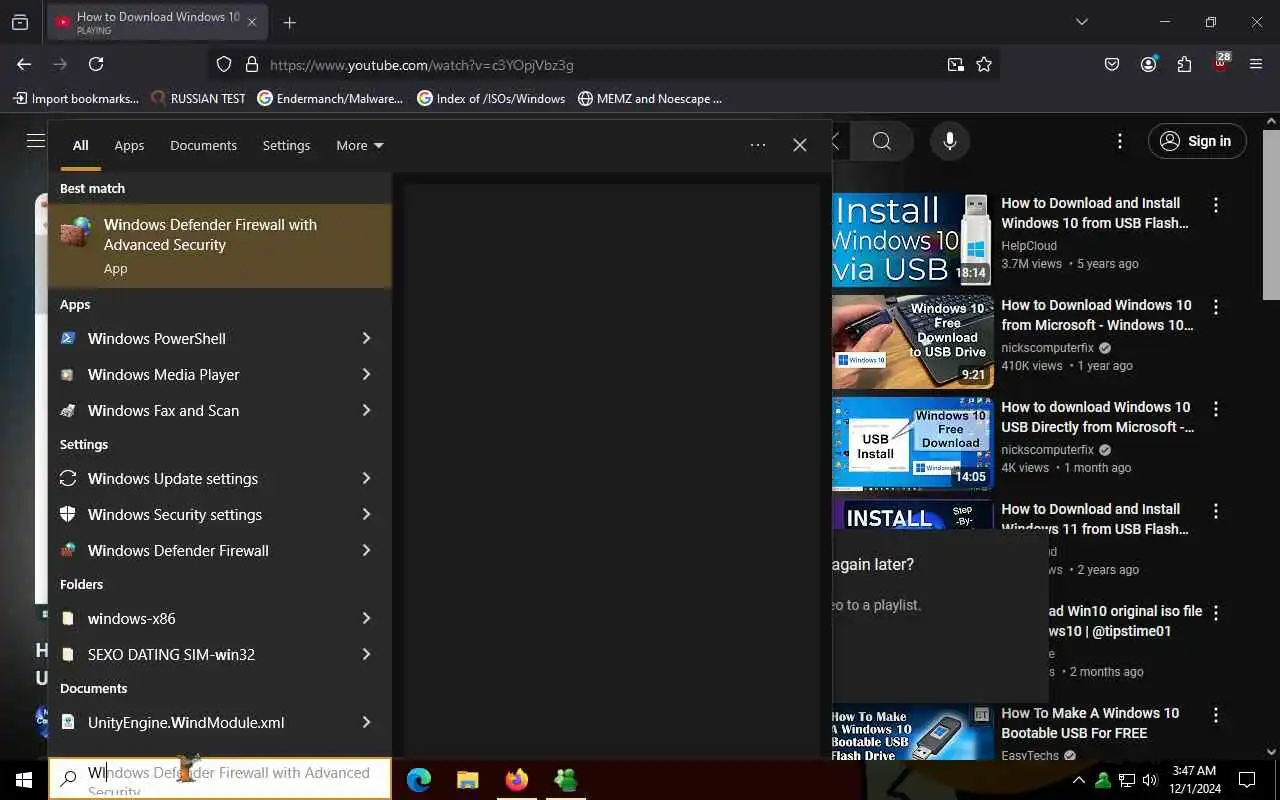The height and width of the screenshot is (800, 1280).
Task: Open Firefox account profile icon
Action: click(x=1148, y=64)
